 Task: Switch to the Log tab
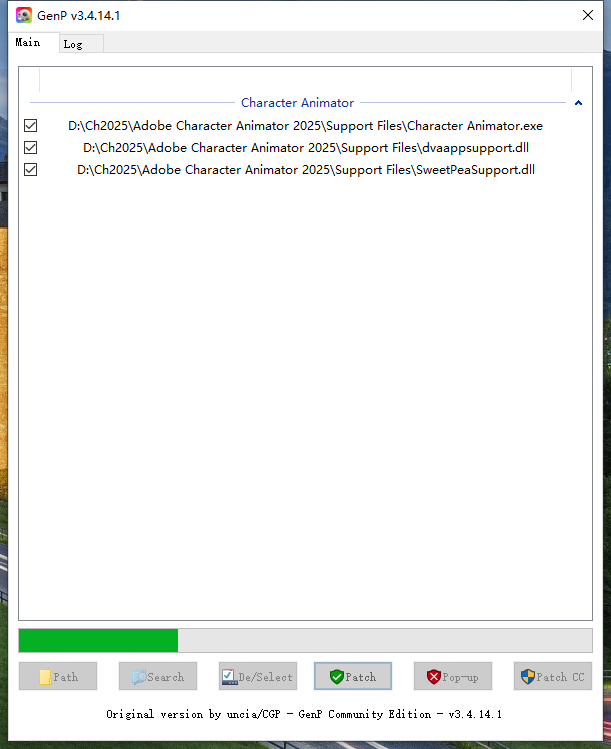(x=81, y=44)
